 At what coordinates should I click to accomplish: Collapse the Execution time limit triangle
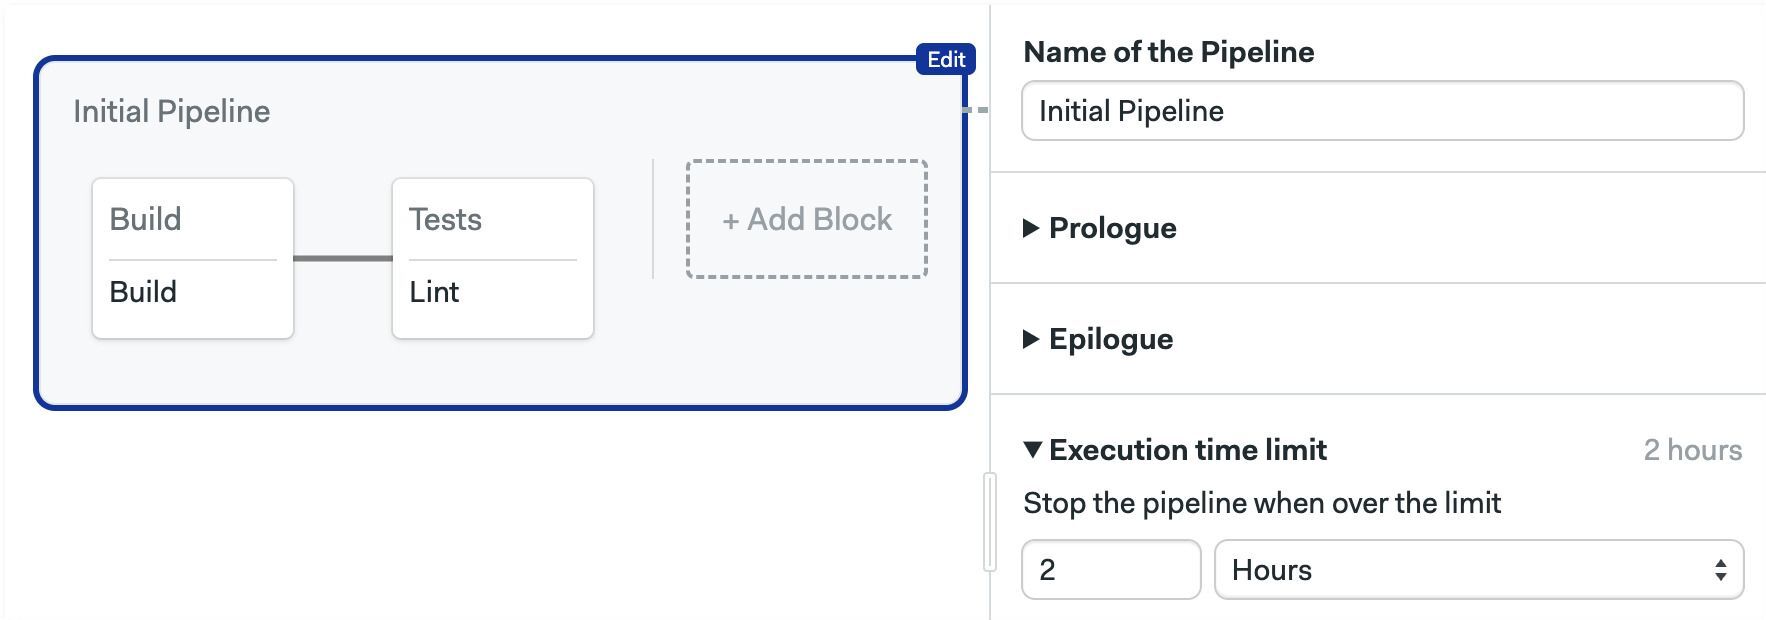click(1033, 450)
